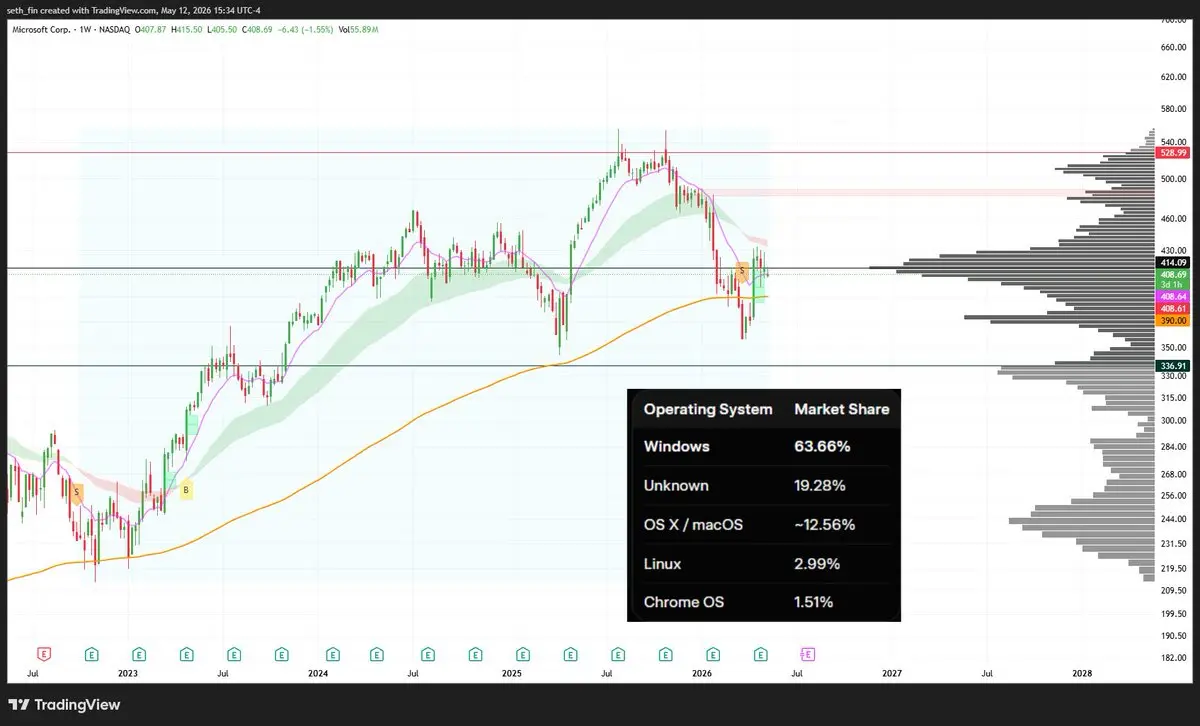Select the dark green 336.91 price label
This screenshot has width=1200, height=726.
[1172, 366]
